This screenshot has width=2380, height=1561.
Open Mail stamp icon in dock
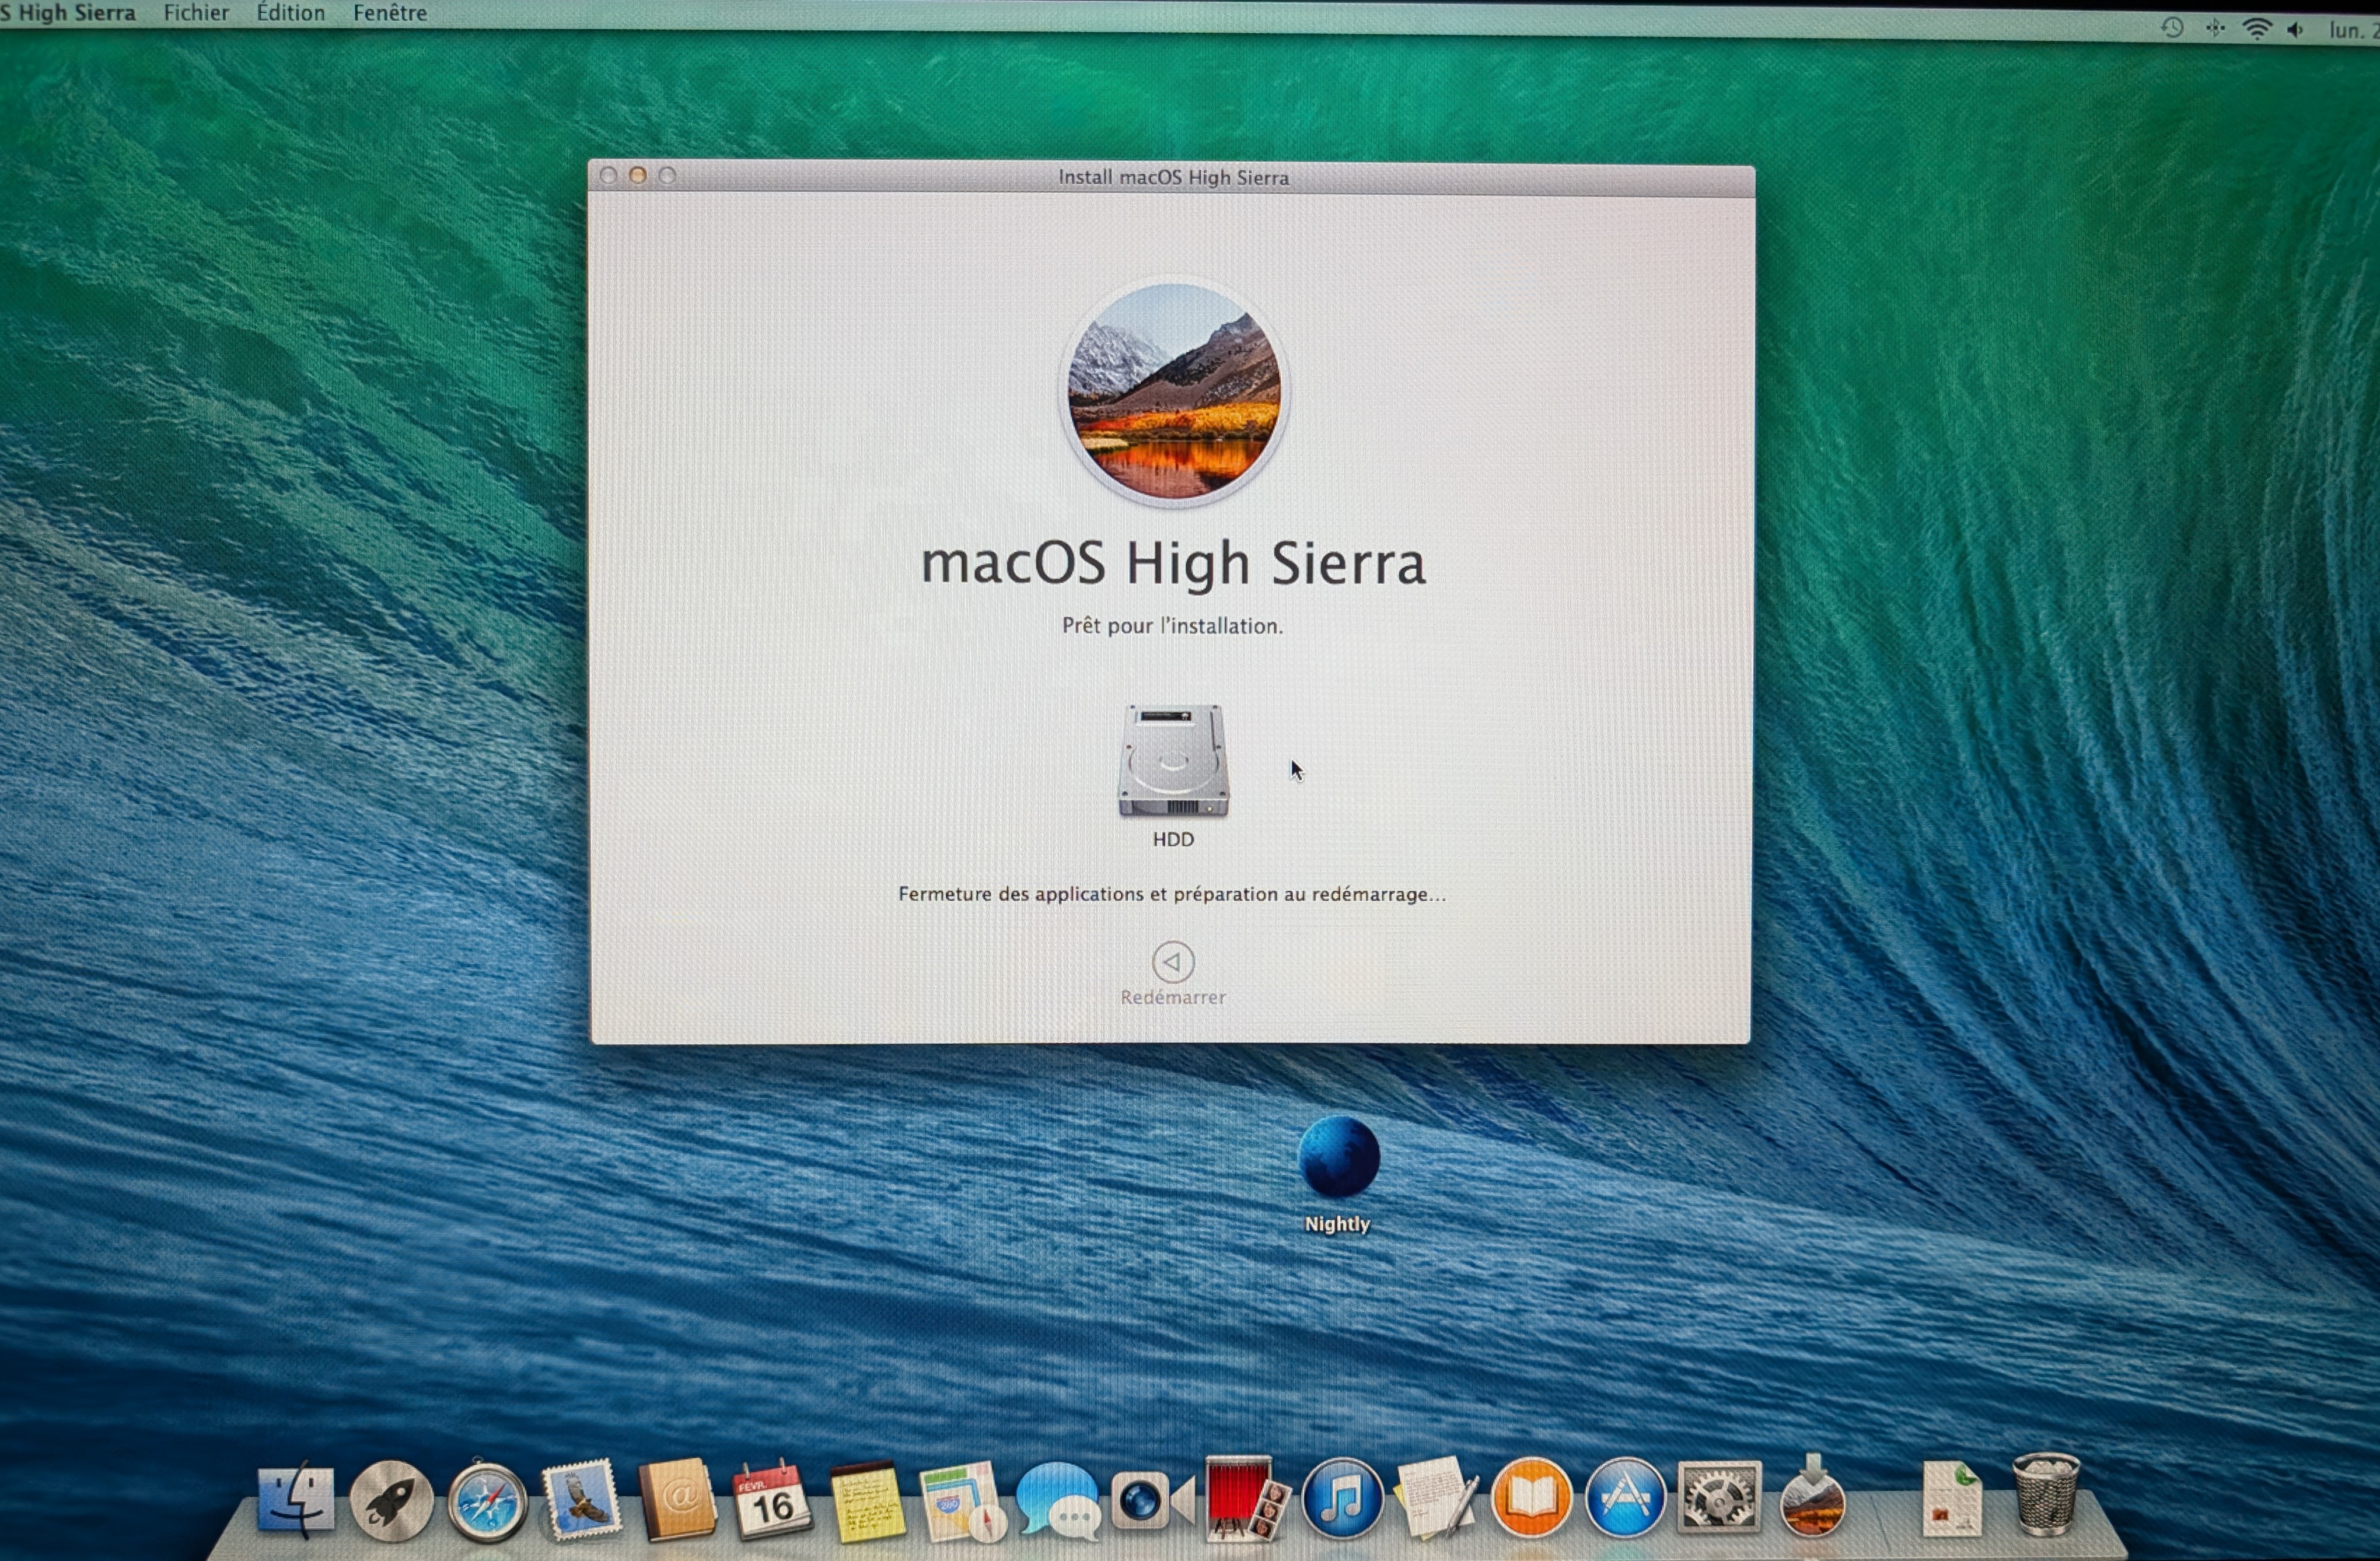(x=582, y=1500)
